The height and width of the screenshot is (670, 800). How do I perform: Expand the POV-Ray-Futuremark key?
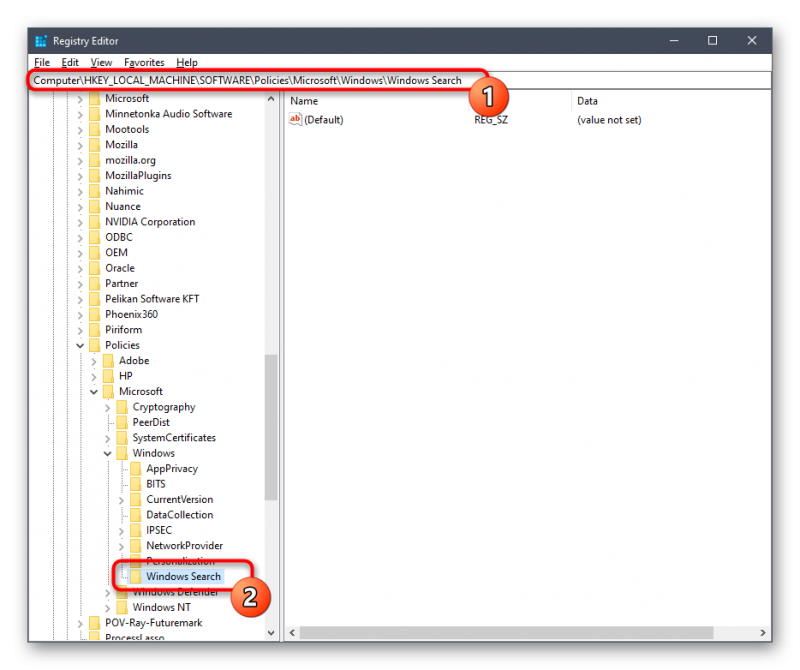pos(80,623)
